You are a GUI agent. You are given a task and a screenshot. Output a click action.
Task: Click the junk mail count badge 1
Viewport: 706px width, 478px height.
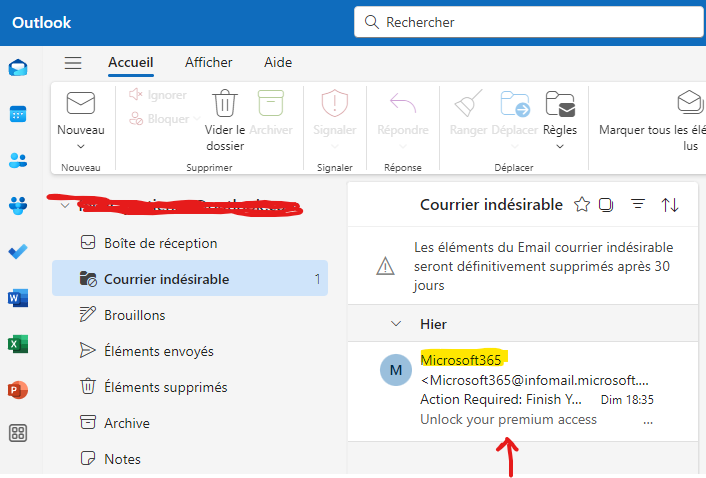coord(317,279)
